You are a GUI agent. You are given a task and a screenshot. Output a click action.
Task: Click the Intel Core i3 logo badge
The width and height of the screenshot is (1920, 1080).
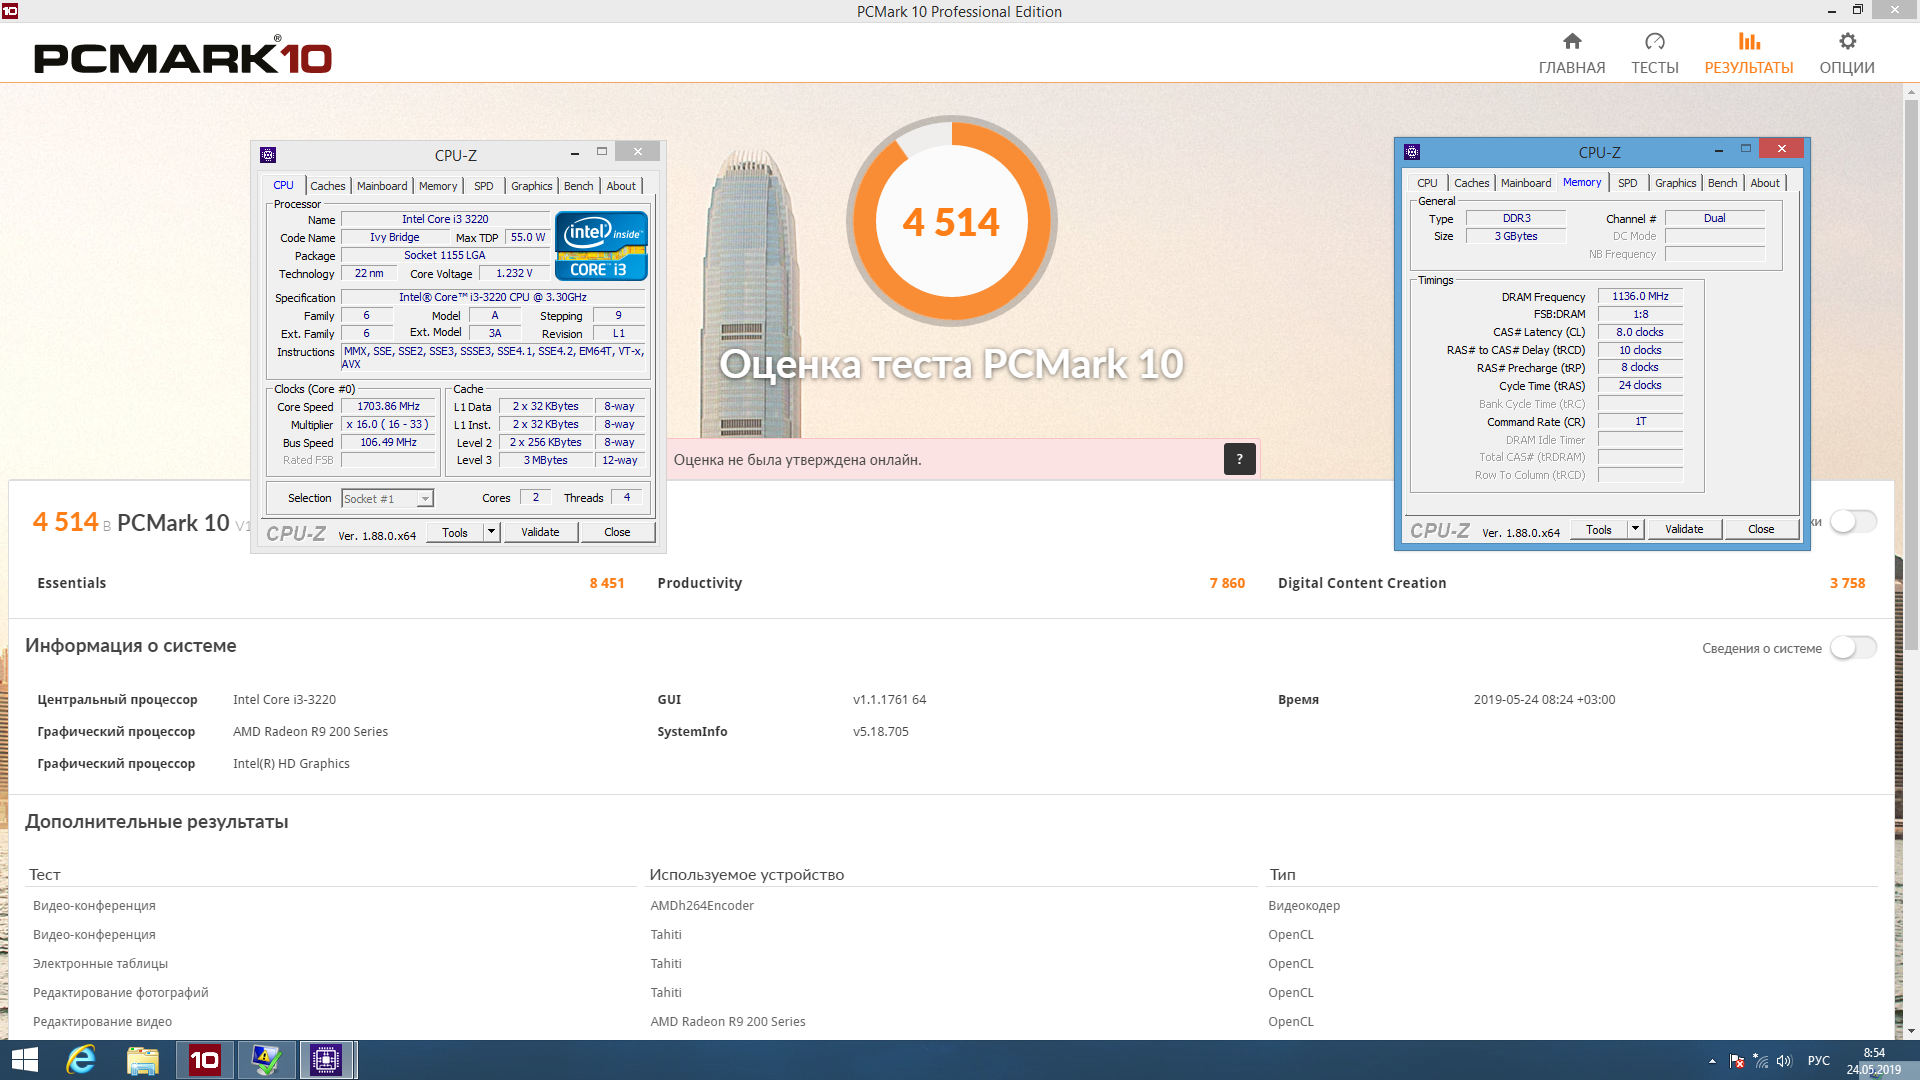(601, 246)
